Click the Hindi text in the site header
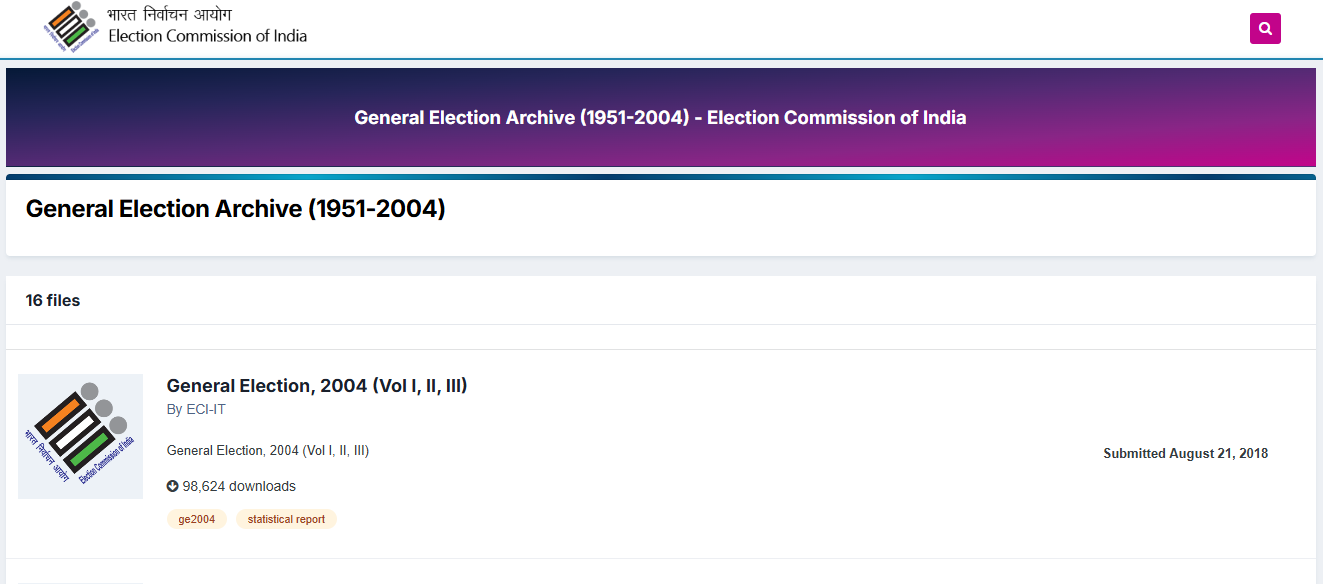Viewport: 1323px width, 584px height. [170, 14]
